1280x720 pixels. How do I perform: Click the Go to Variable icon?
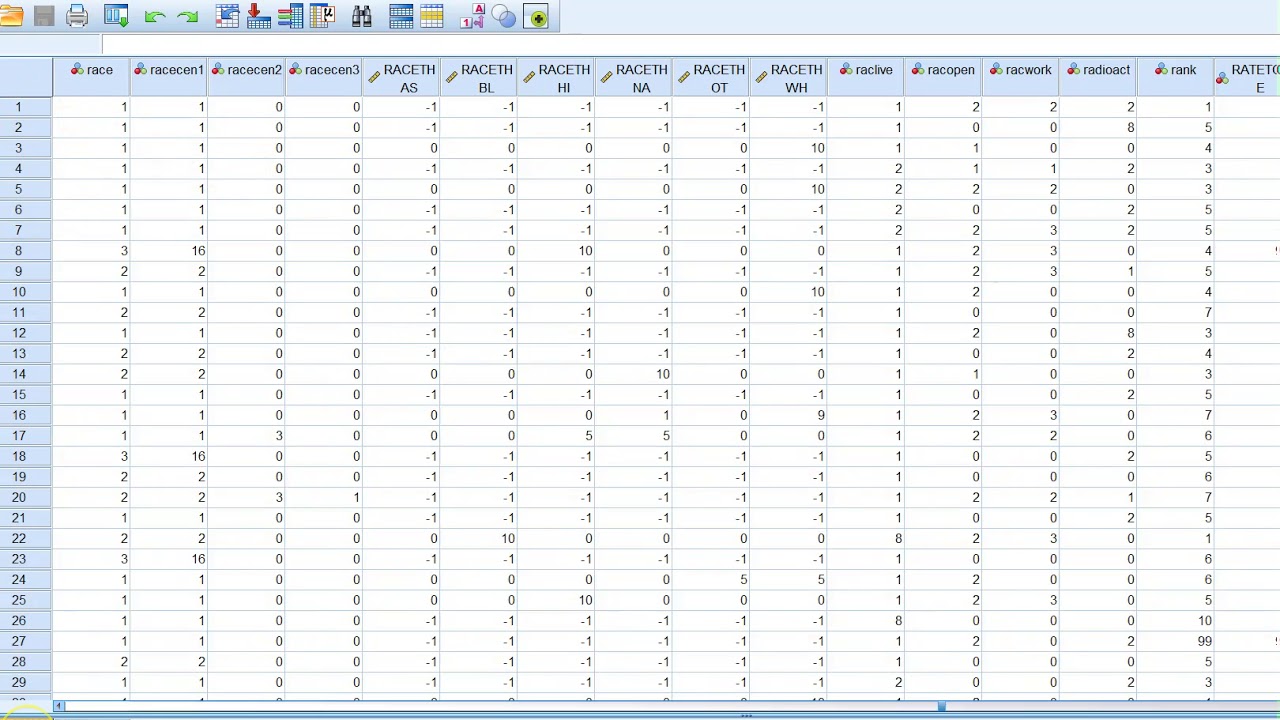pyautogui.click(x=258, y=16)
